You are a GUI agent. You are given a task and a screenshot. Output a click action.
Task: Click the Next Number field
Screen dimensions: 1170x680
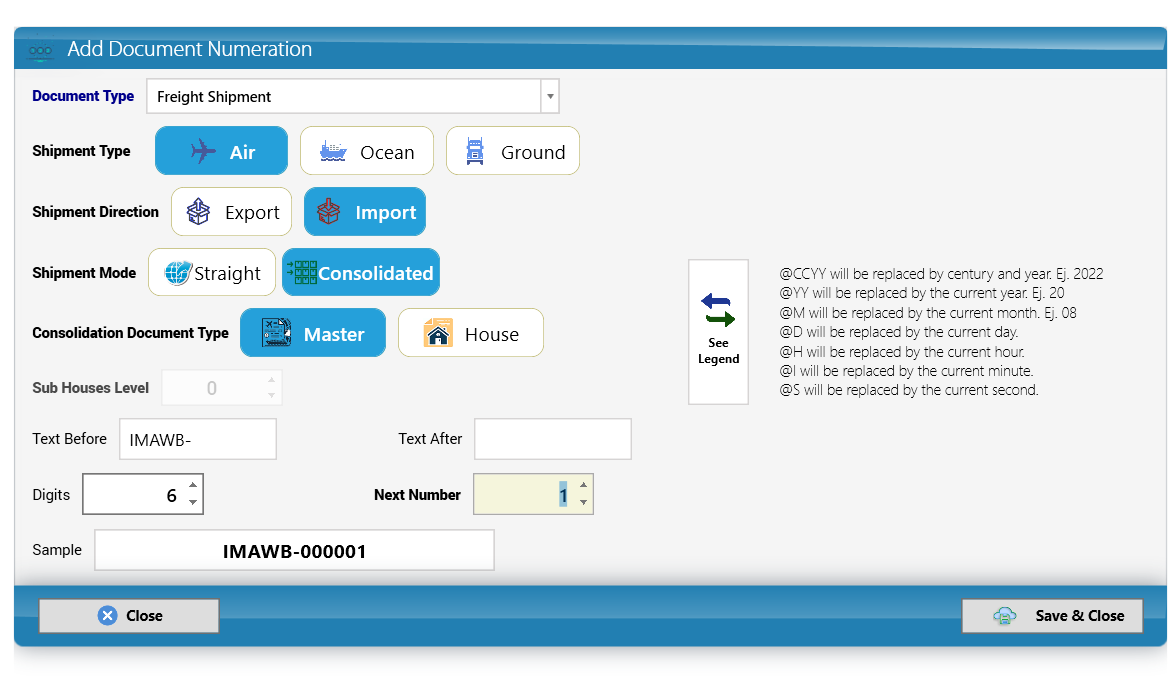(533, 494)
